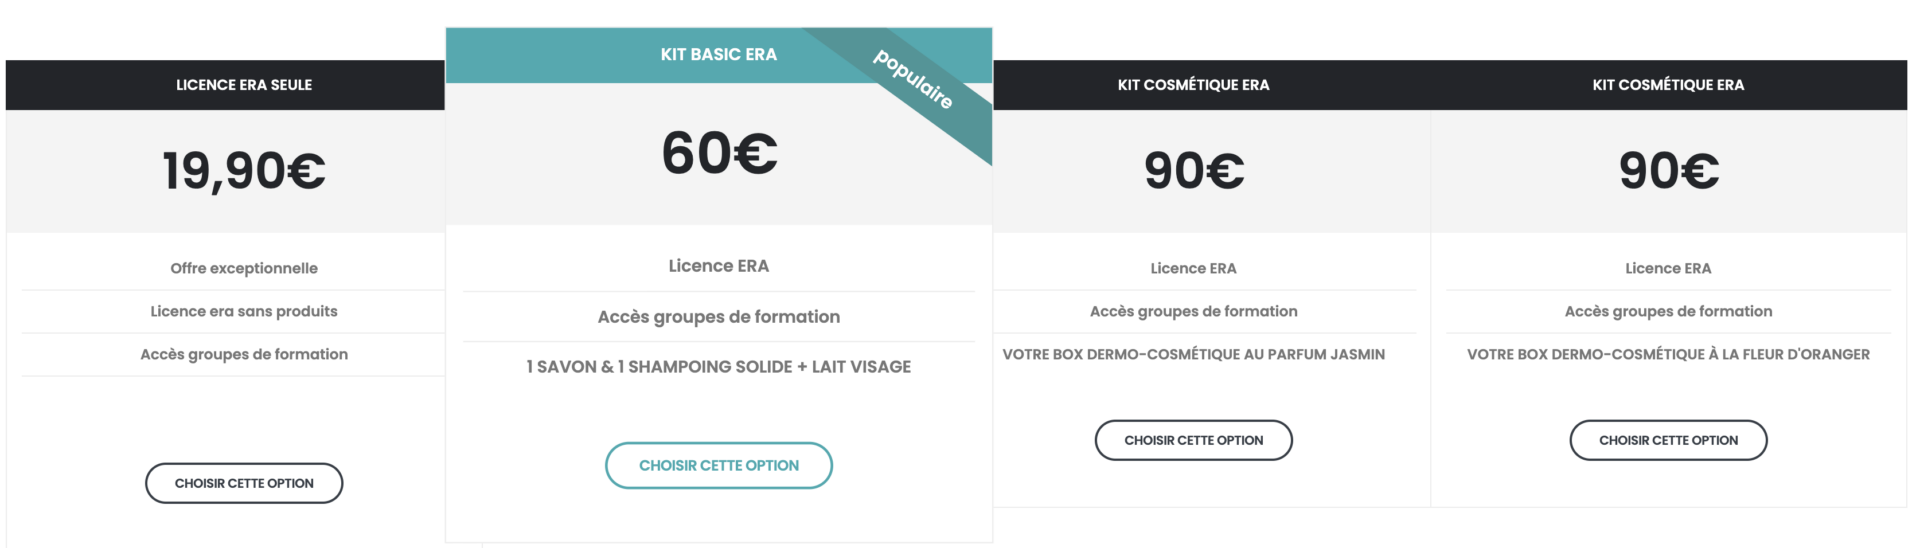
Task: Click the populaire ribbon badge
Action: [913, 79]
